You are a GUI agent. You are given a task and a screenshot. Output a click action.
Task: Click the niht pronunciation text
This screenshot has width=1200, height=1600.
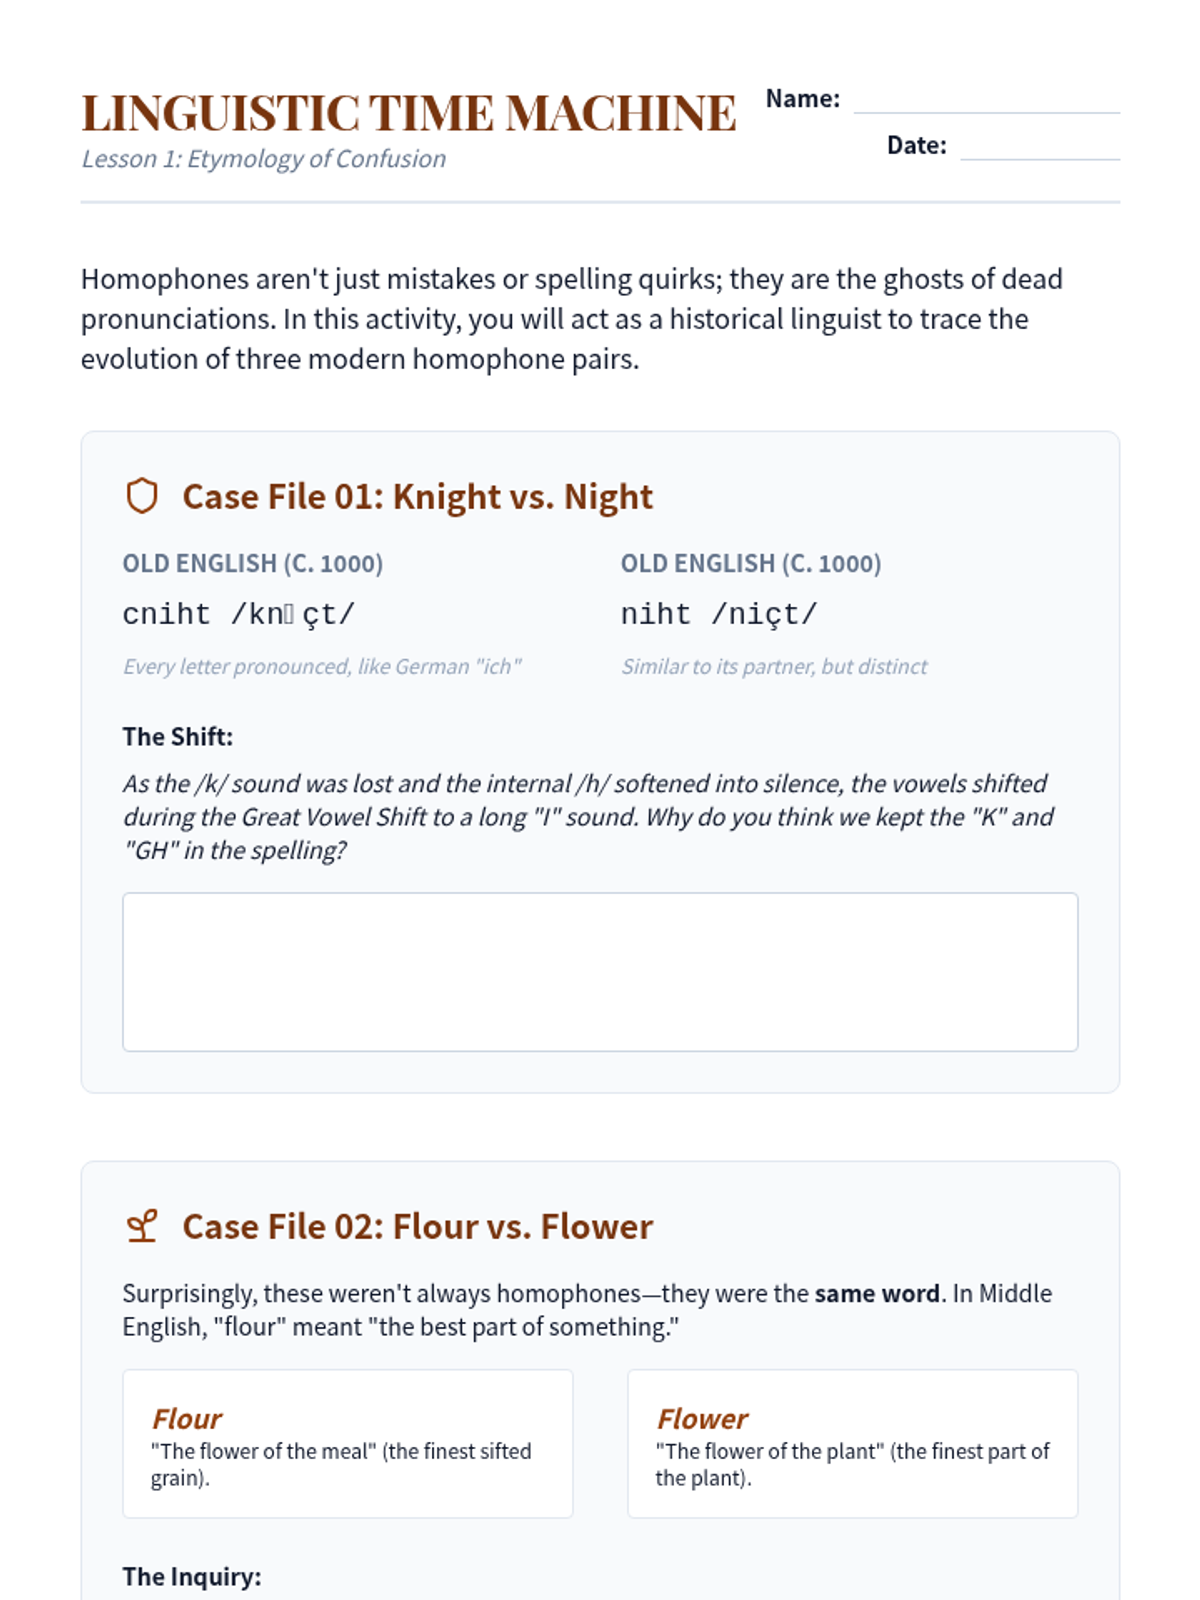point(719,614)
